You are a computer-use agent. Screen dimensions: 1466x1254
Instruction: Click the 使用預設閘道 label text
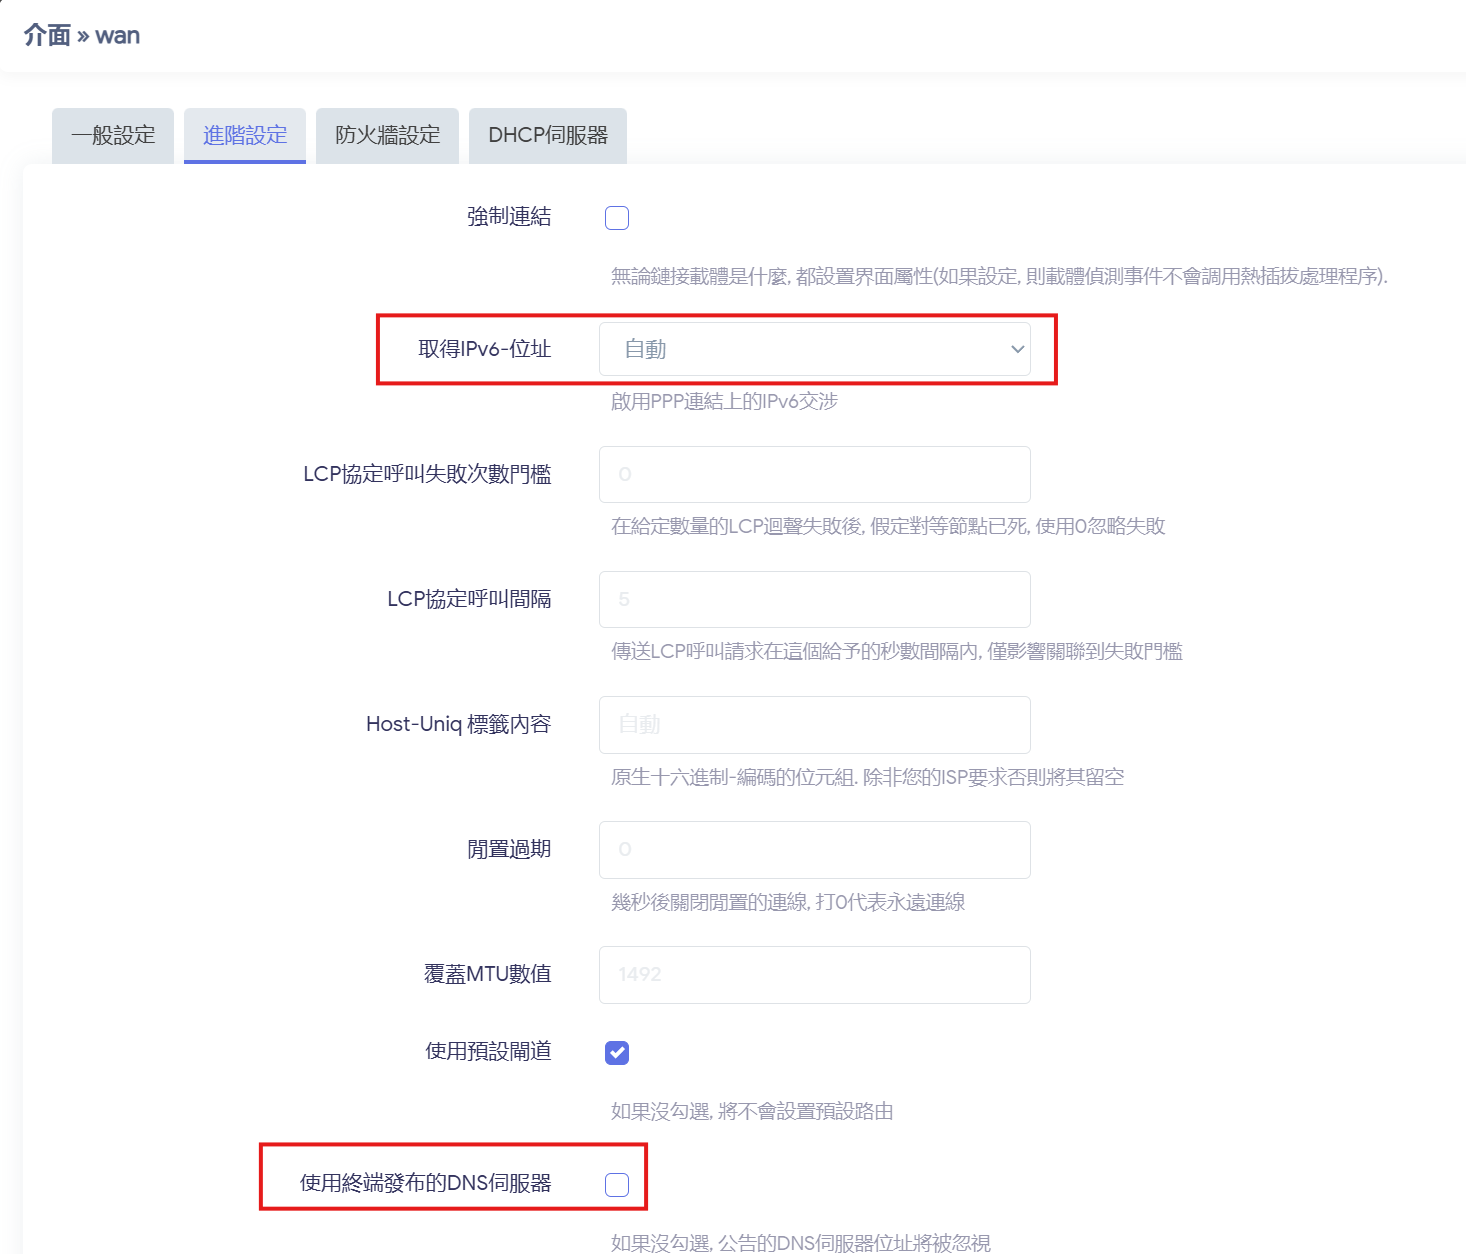click(x=488, y=1051)
